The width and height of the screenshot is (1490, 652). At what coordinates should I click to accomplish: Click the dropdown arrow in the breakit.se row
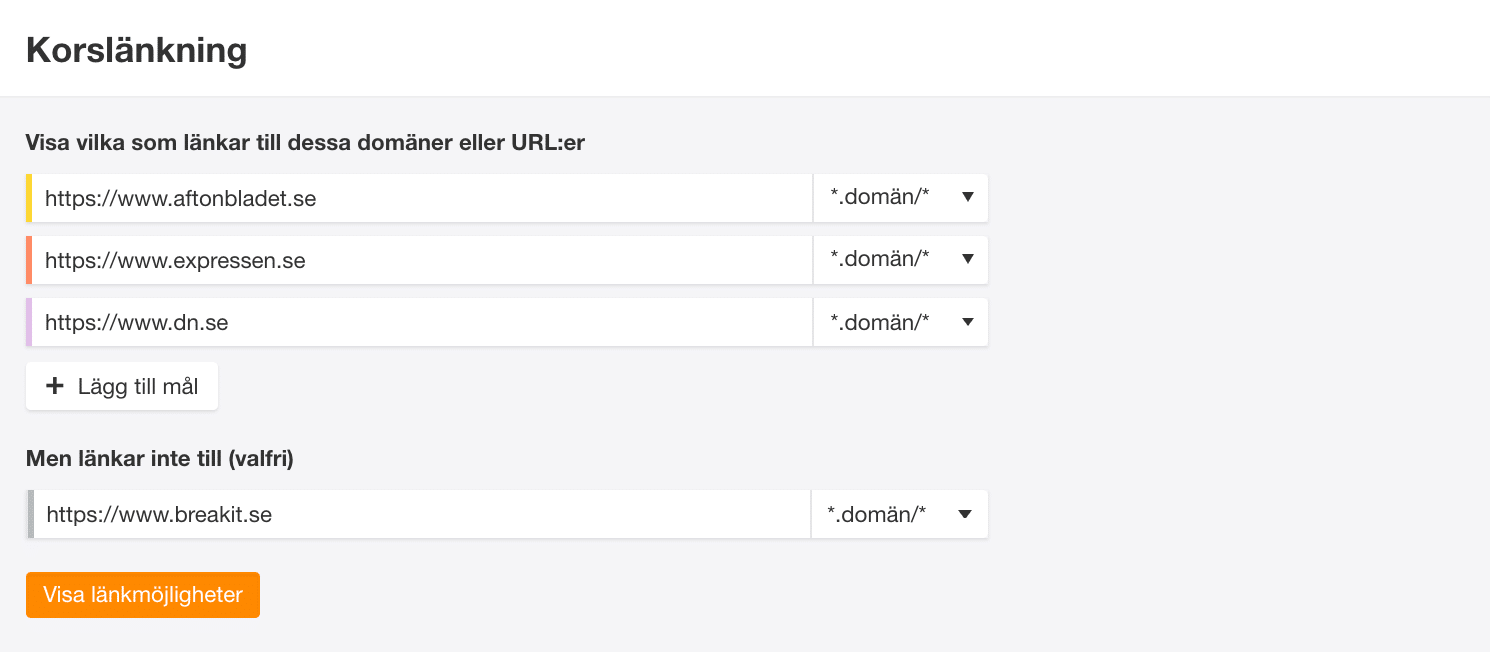965,514
